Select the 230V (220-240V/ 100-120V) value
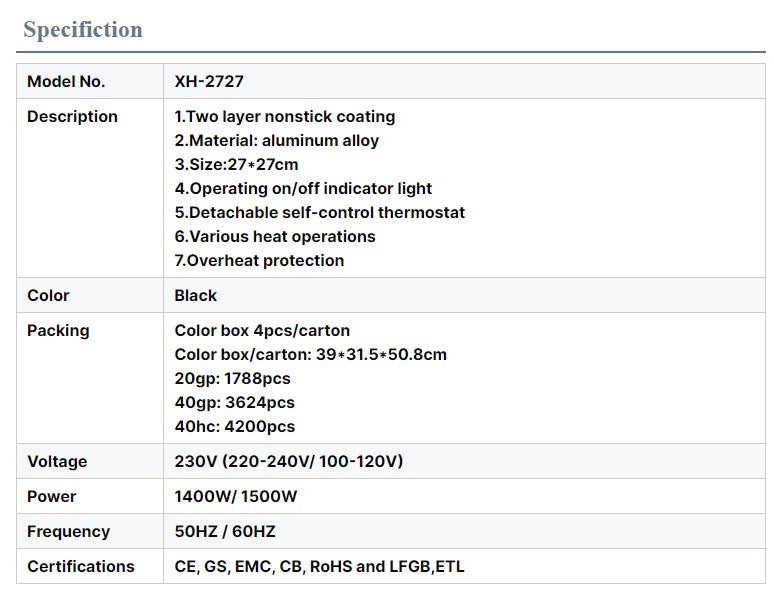Screen dimensions: 774x596 click(289, 462)
